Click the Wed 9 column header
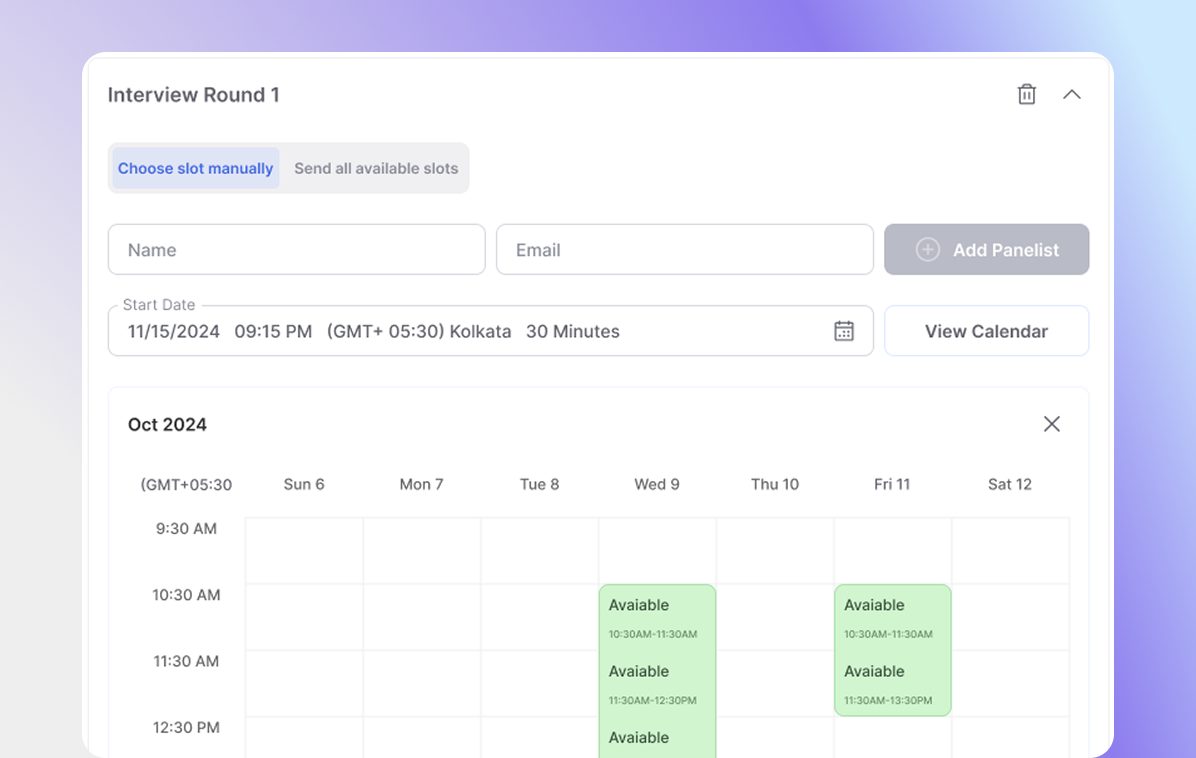 pos(657,484)
